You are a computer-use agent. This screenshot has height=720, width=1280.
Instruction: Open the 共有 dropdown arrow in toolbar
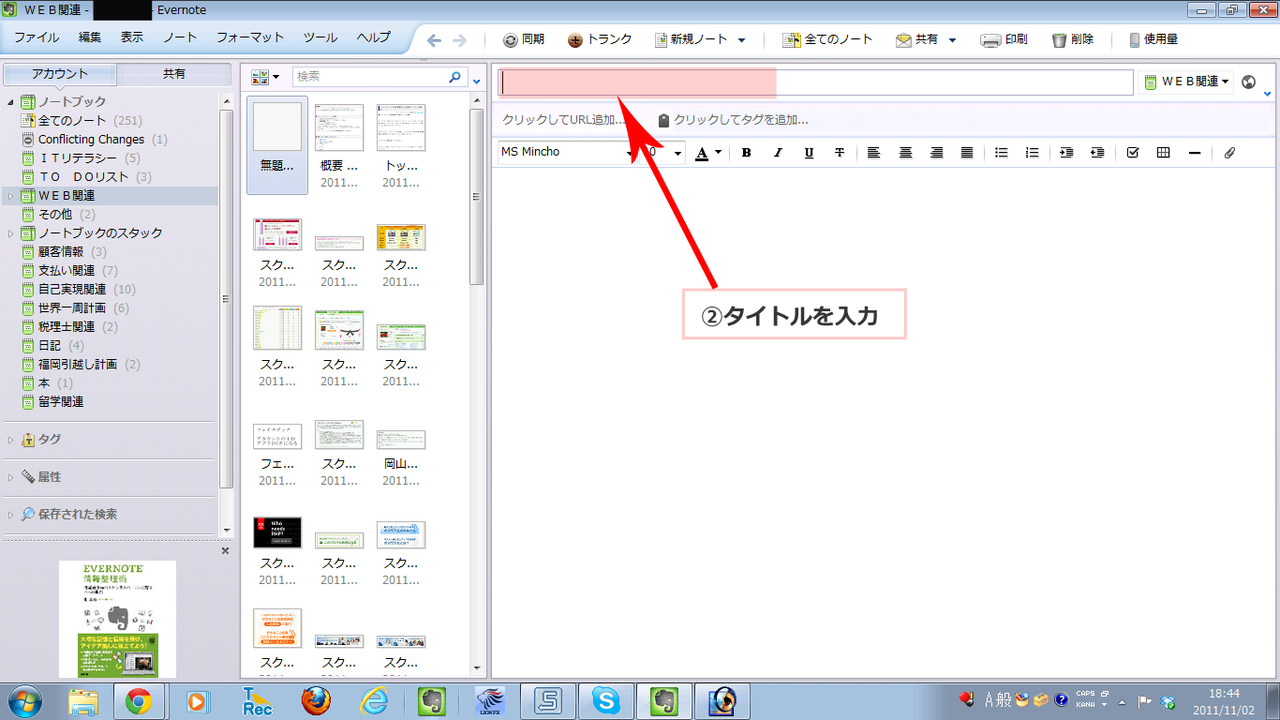(x=952, y=41)
